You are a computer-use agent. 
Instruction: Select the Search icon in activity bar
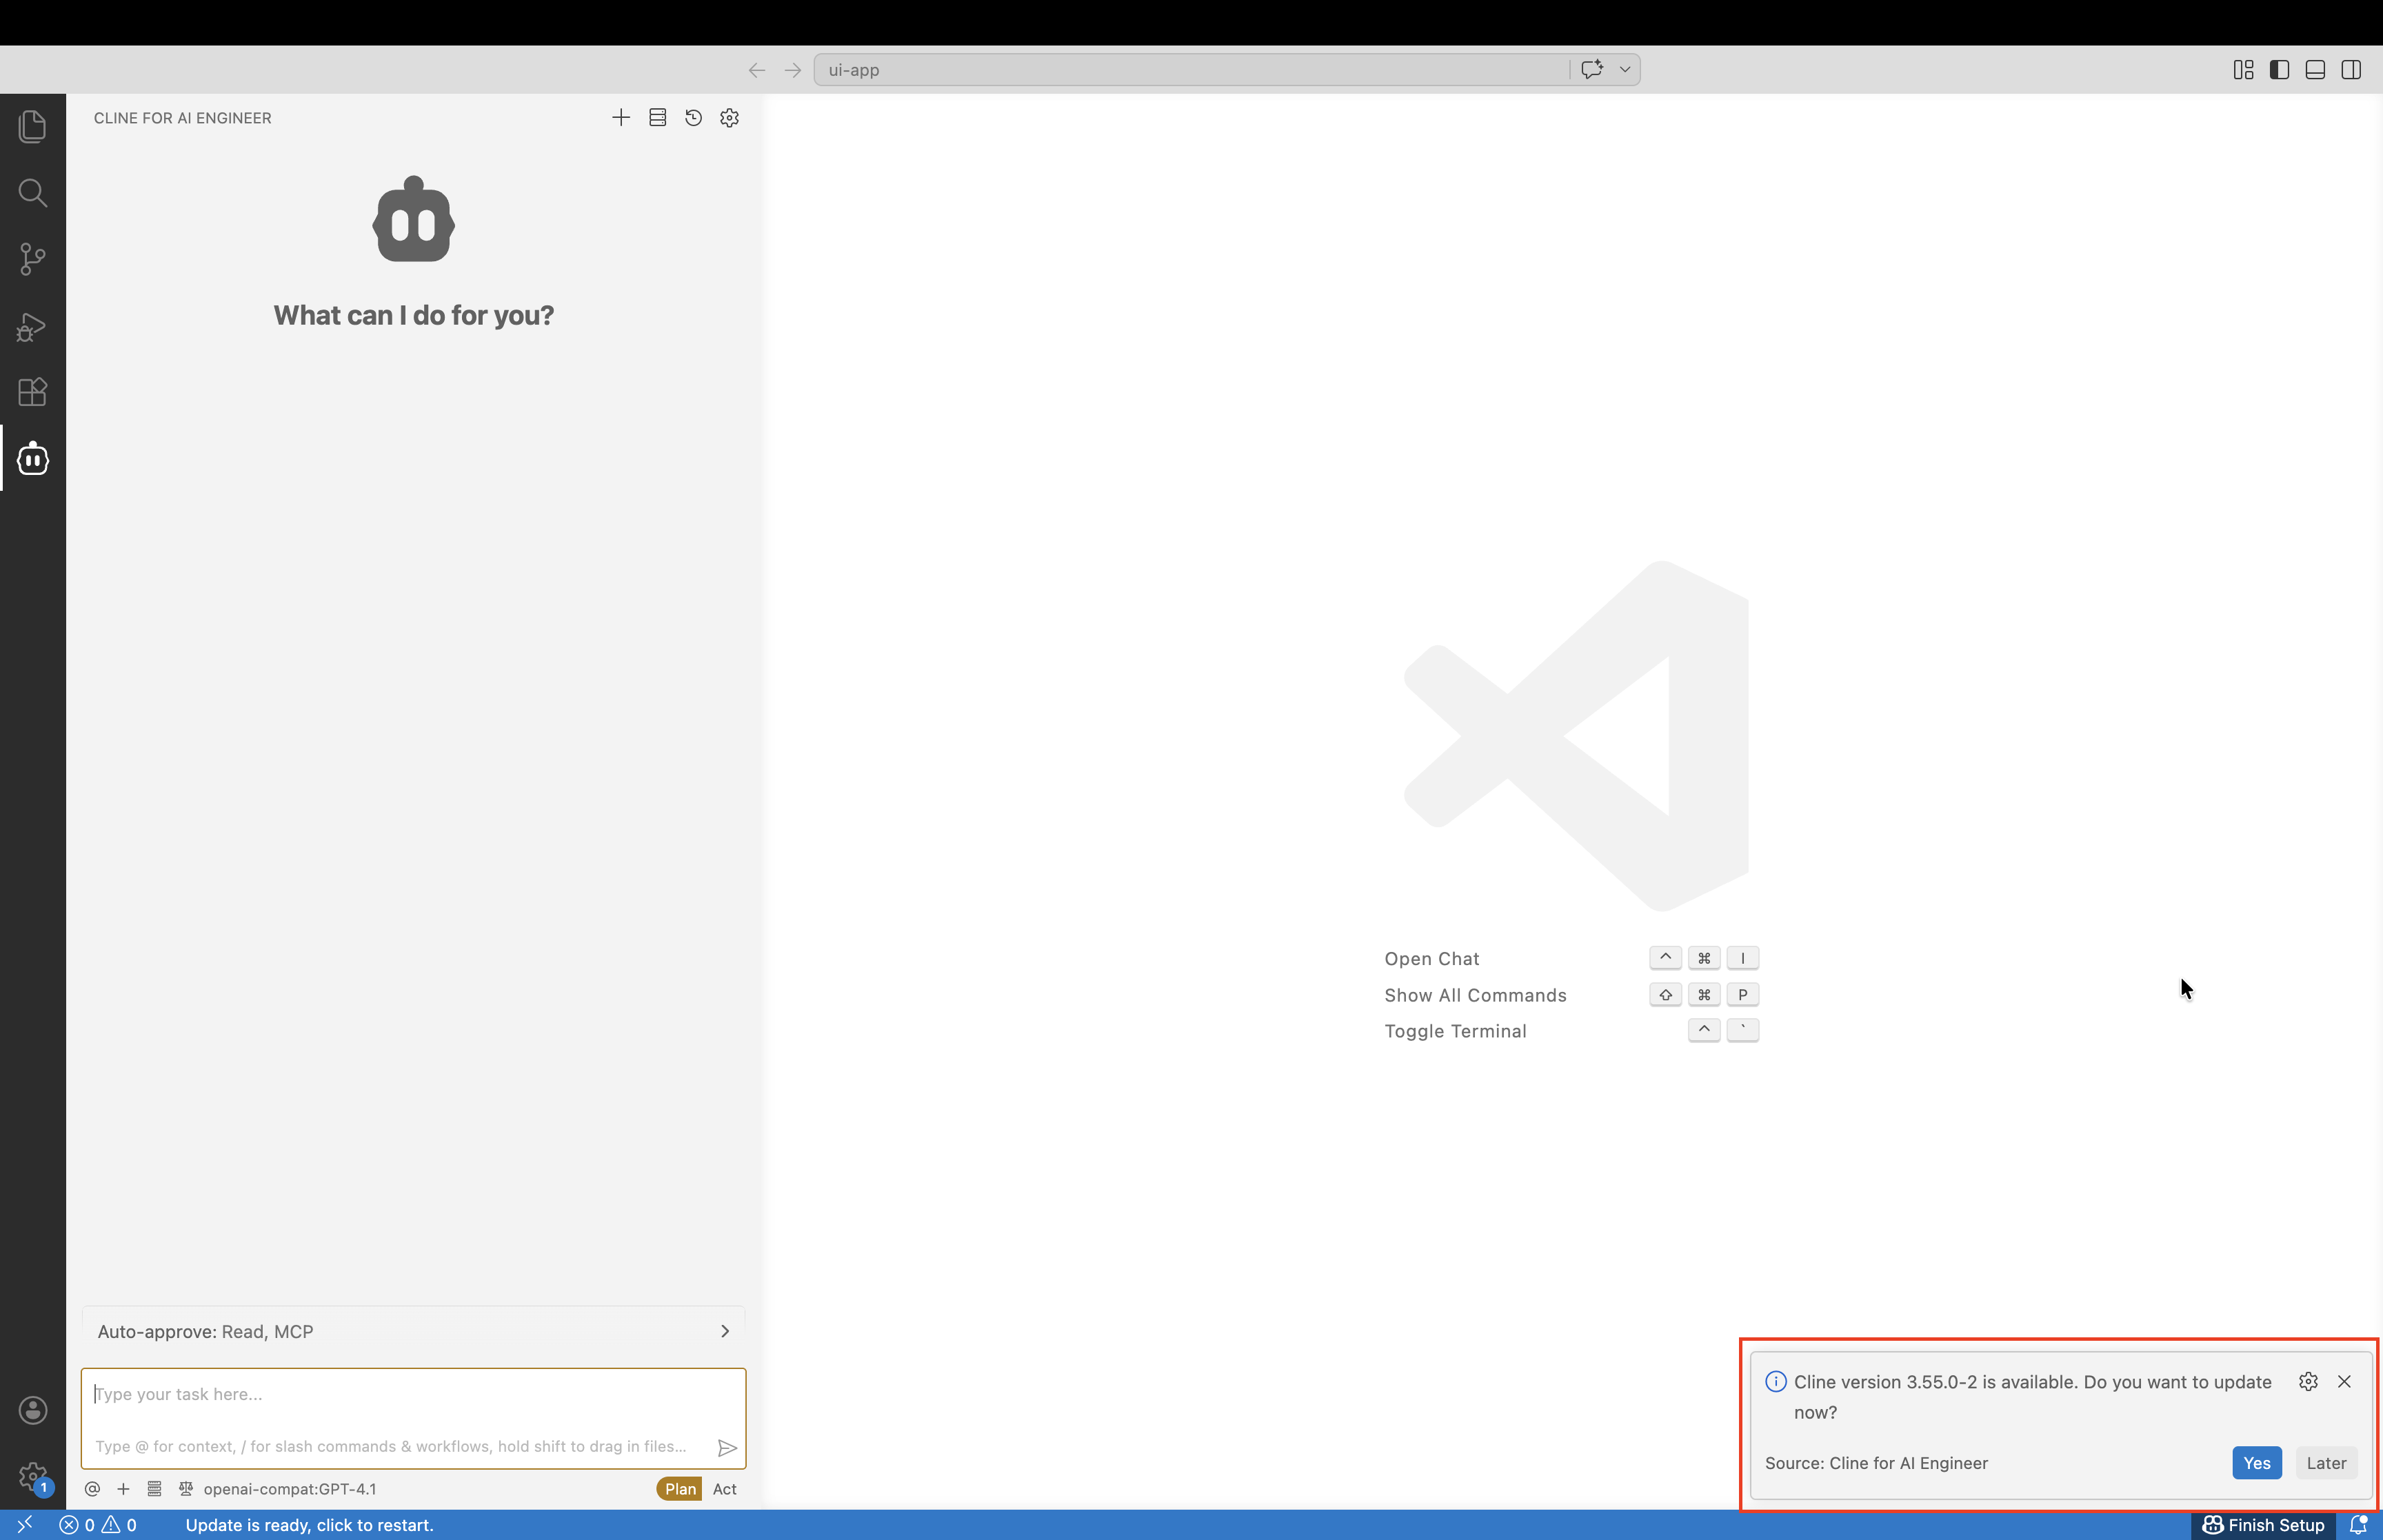click(x=32, y=193)
